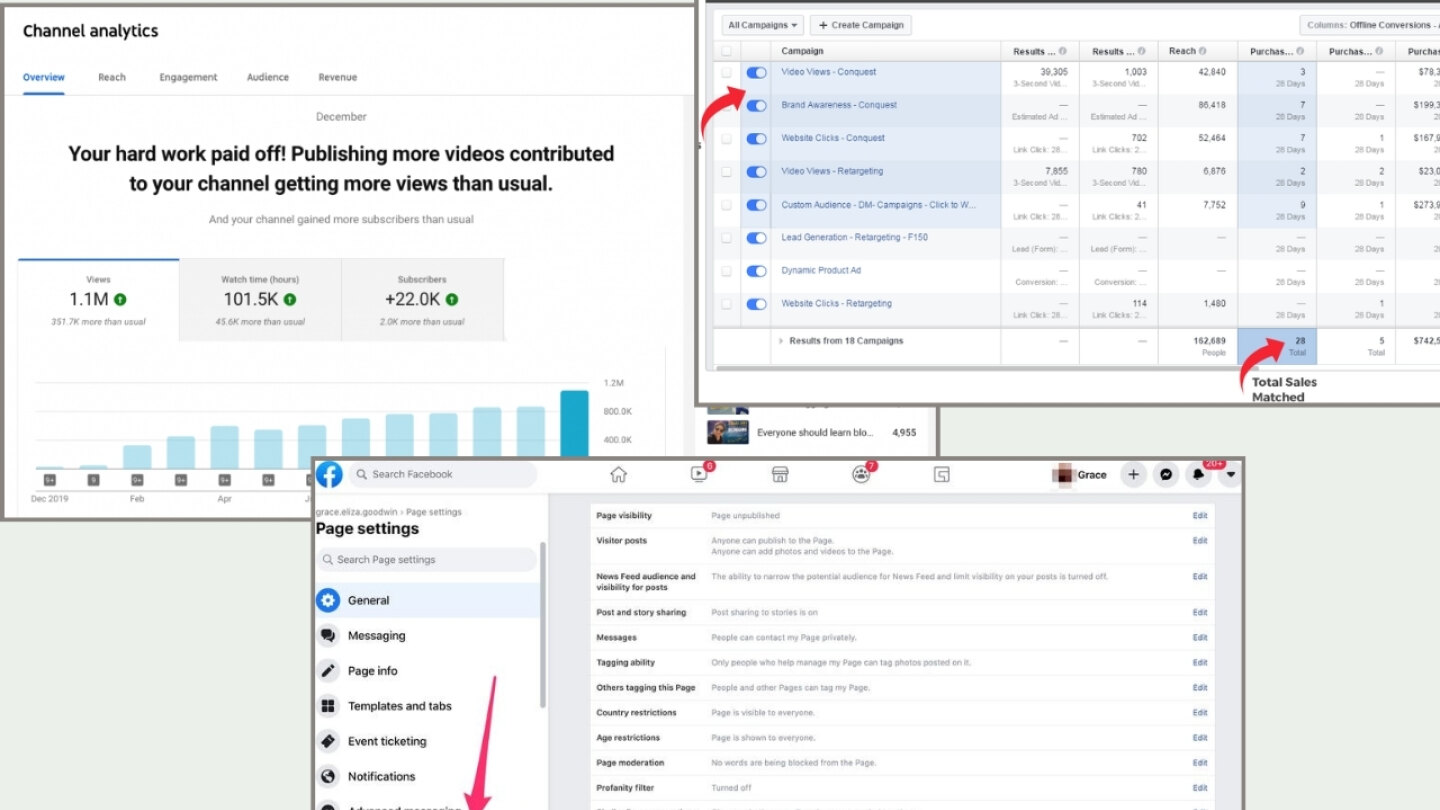Click the green up arrow beside Subscribers +22.0K
Screen dimensions: 1440x810
coord(451,299)
